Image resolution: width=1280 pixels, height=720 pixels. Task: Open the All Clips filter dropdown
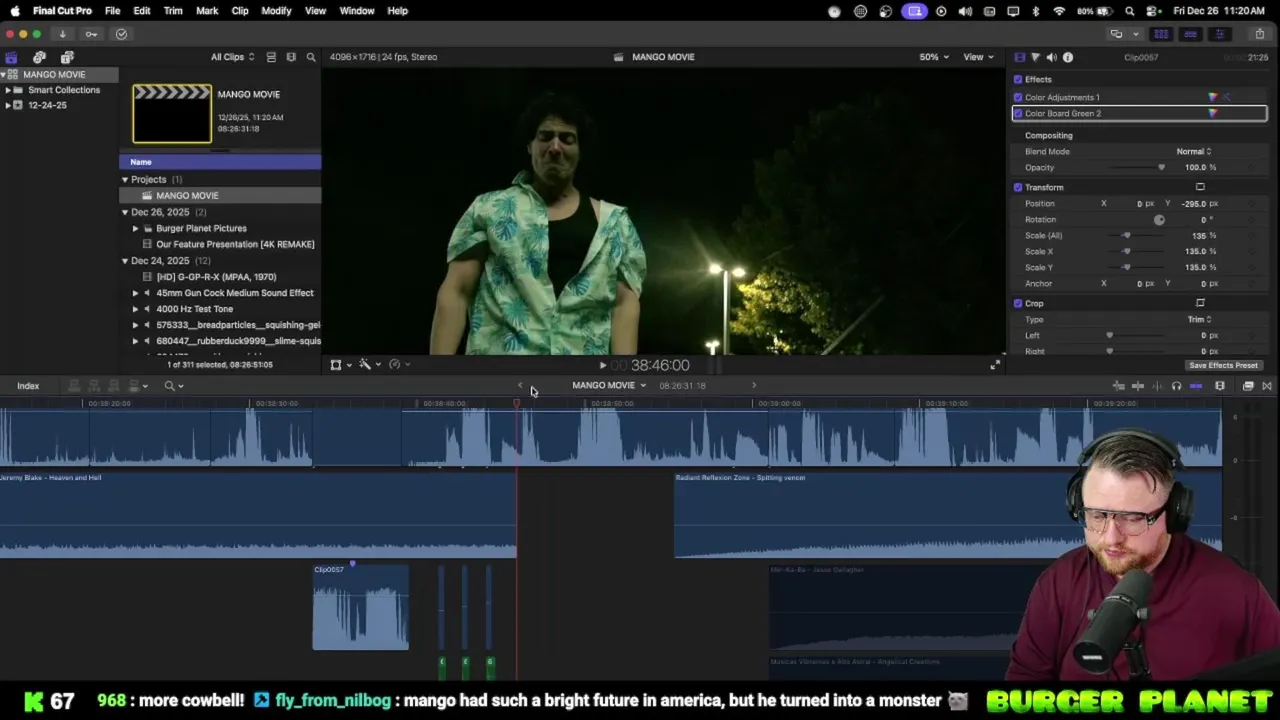232,57
